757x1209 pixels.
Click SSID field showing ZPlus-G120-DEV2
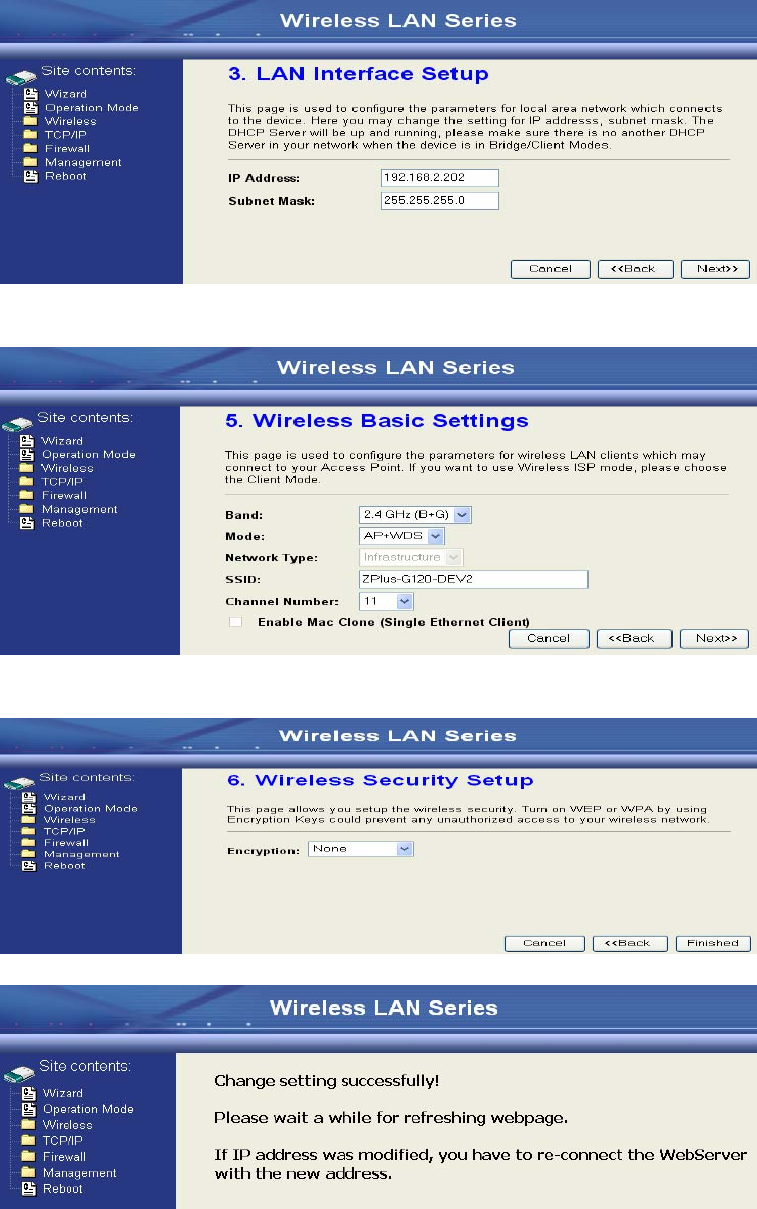point(473,580)
